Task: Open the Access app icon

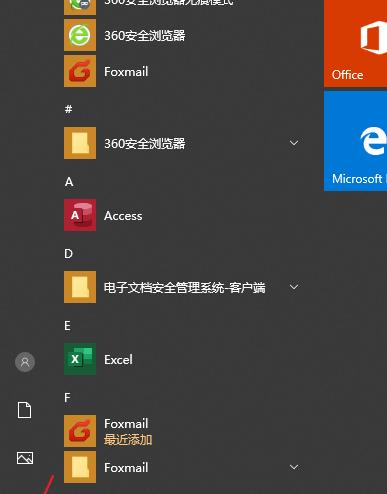Action: (80, 215)
